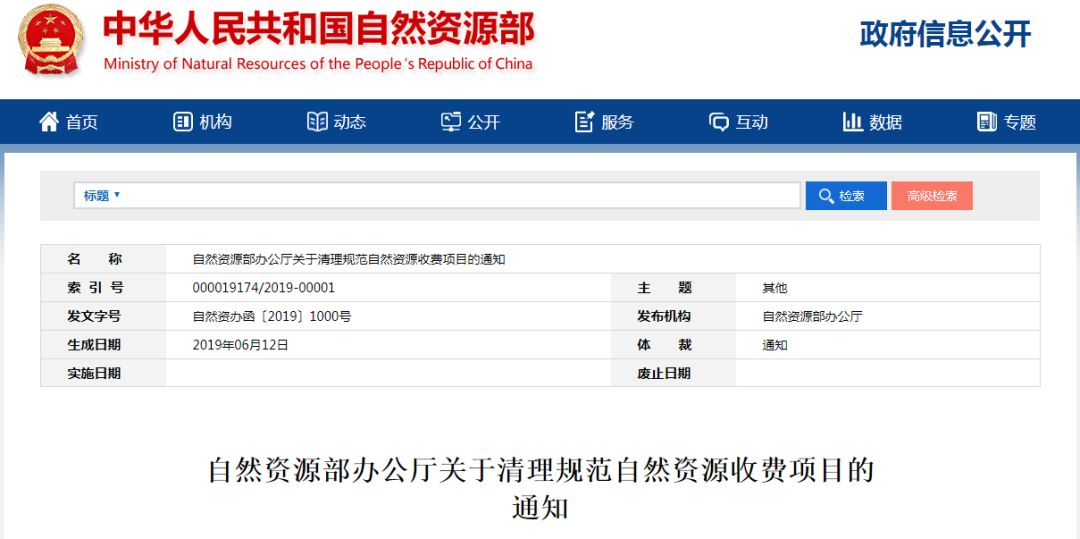The width and height of the screenshot is (1080, 539).
Task: Expand the 标题 search-type dropdown
Action: click(x=102, y=195)
